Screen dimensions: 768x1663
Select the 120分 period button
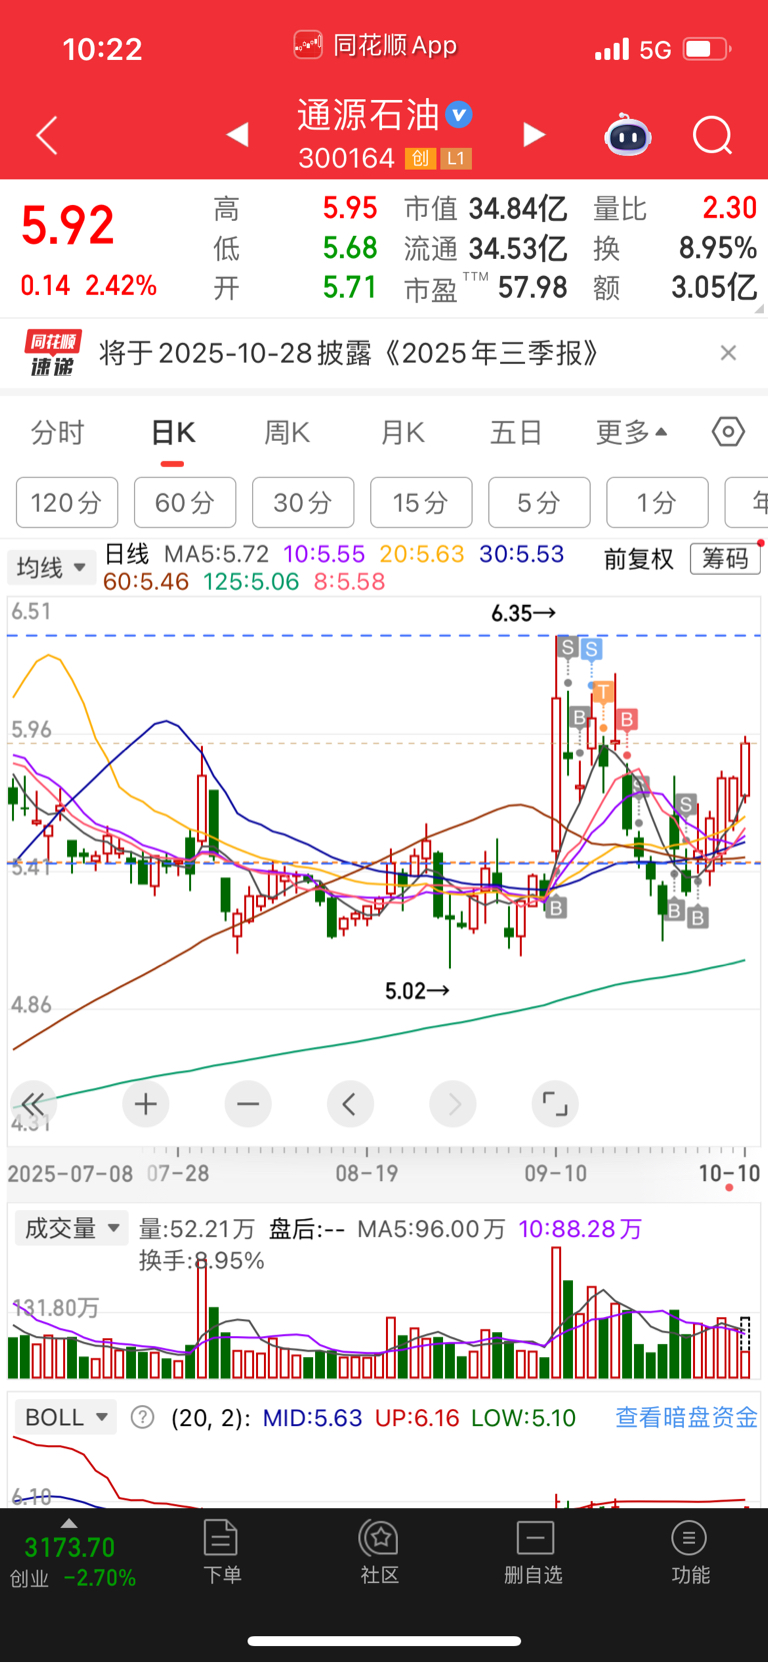pos(67,502)
